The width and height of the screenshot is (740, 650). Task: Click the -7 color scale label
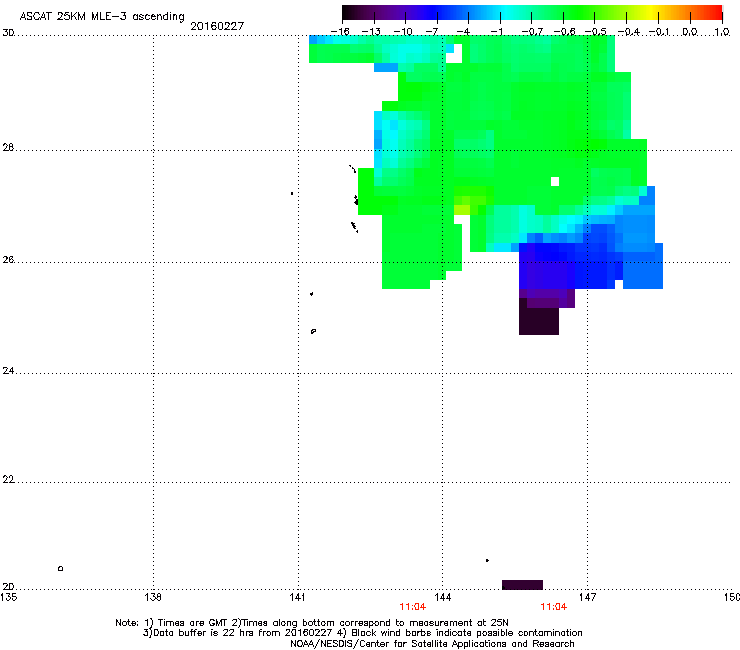[432, 32]
